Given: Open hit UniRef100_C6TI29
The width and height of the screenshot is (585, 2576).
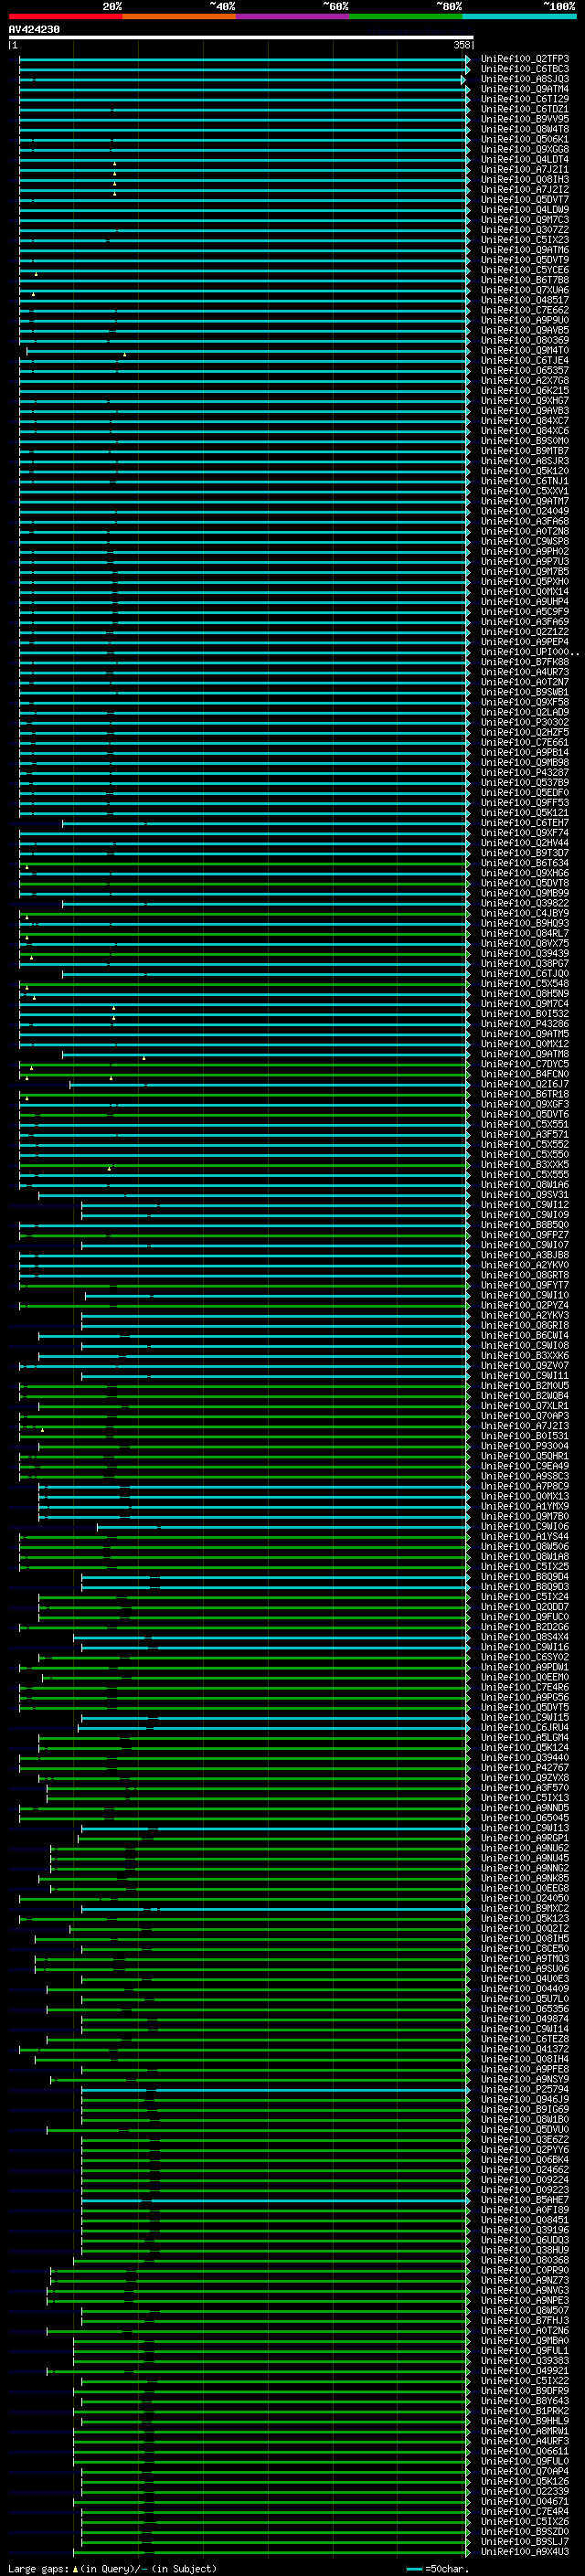Looking at the screenshot, I should 525,99.
